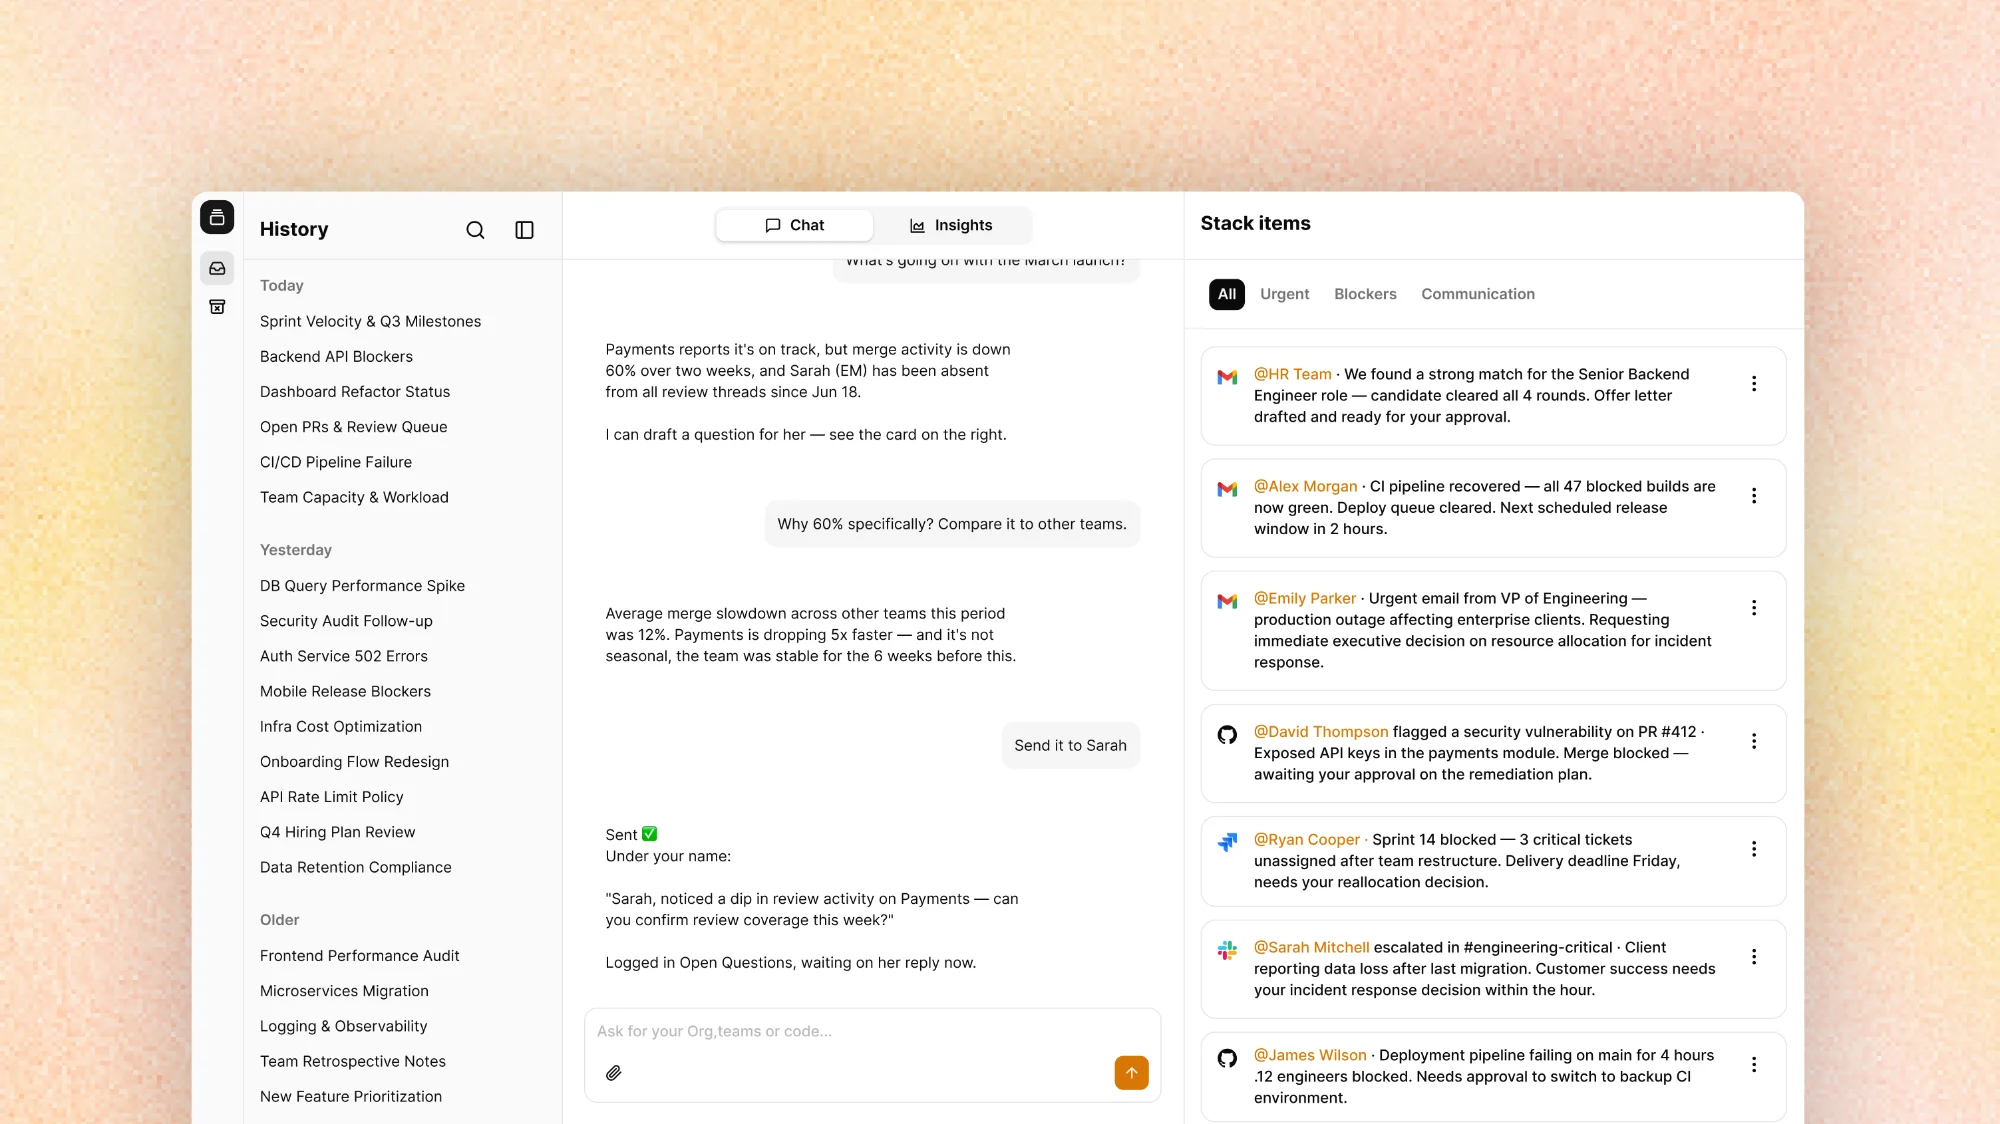Viewport: 2000px width, 1124px height.
Task: Filter stack items by Urgent
Action: click(1284, 294)
